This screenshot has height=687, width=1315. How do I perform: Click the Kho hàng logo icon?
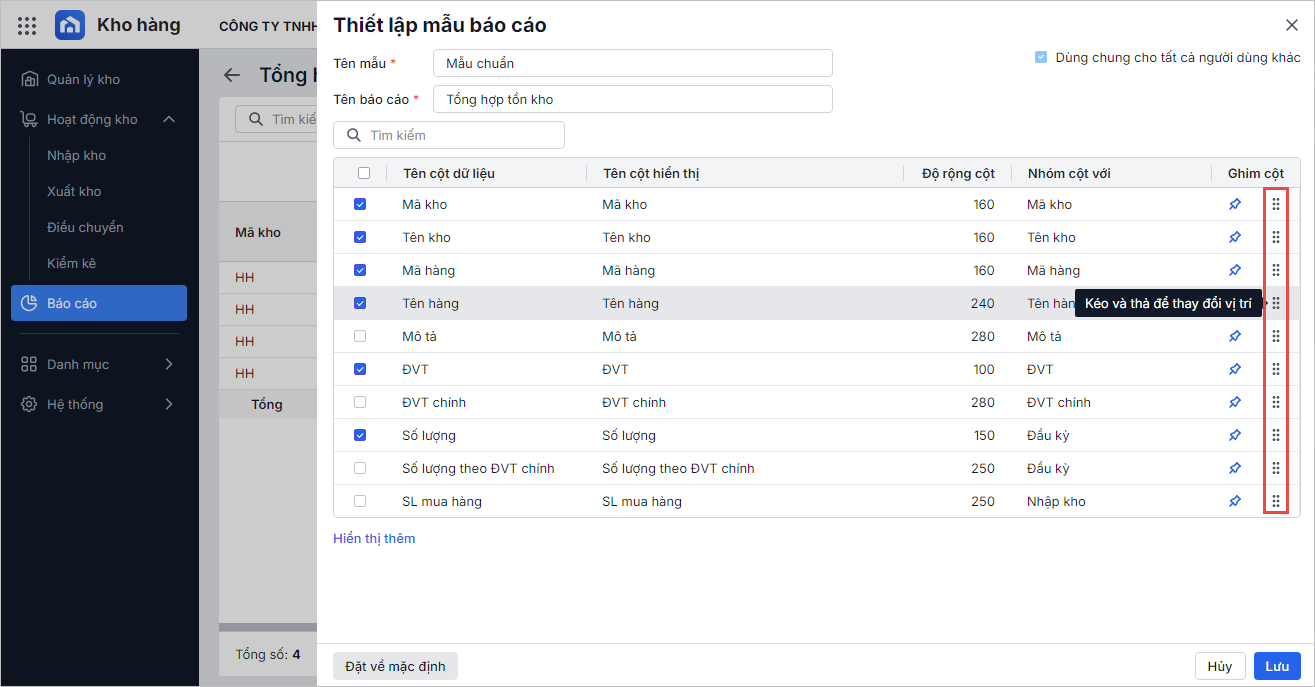pos(70,25)
